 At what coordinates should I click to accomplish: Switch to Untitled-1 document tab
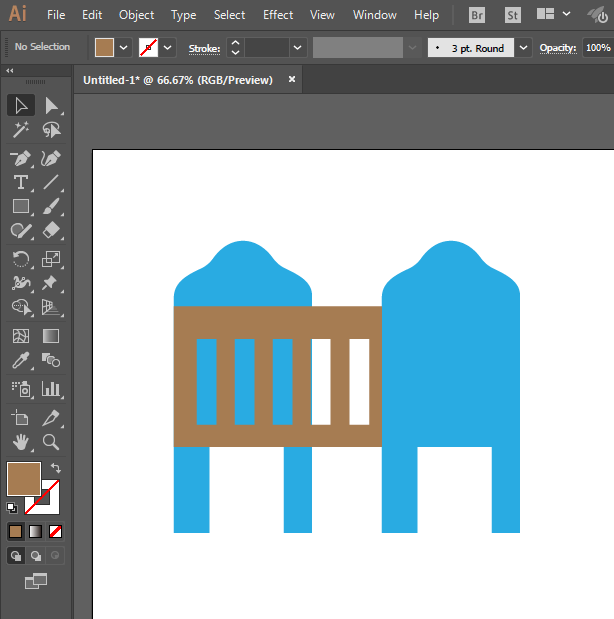click(x=177, y=80)
